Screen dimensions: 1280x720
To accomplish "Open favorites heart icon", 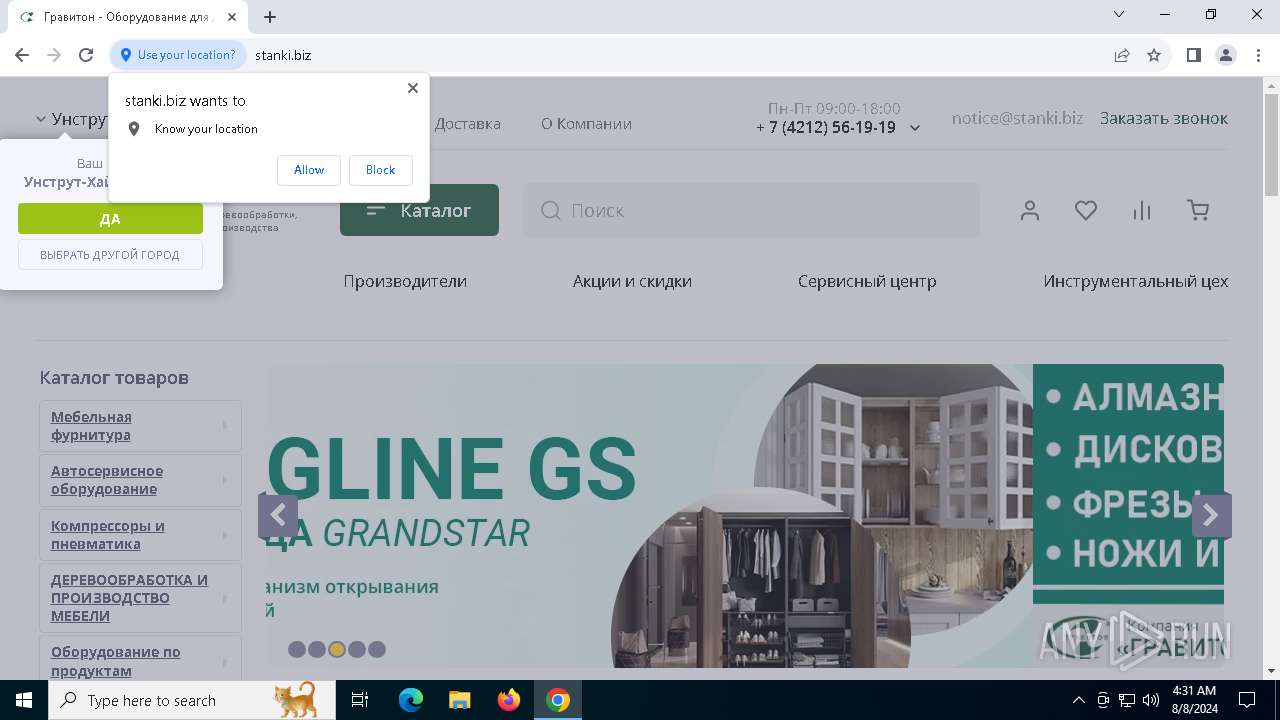I will click(x=1086, y=210).
